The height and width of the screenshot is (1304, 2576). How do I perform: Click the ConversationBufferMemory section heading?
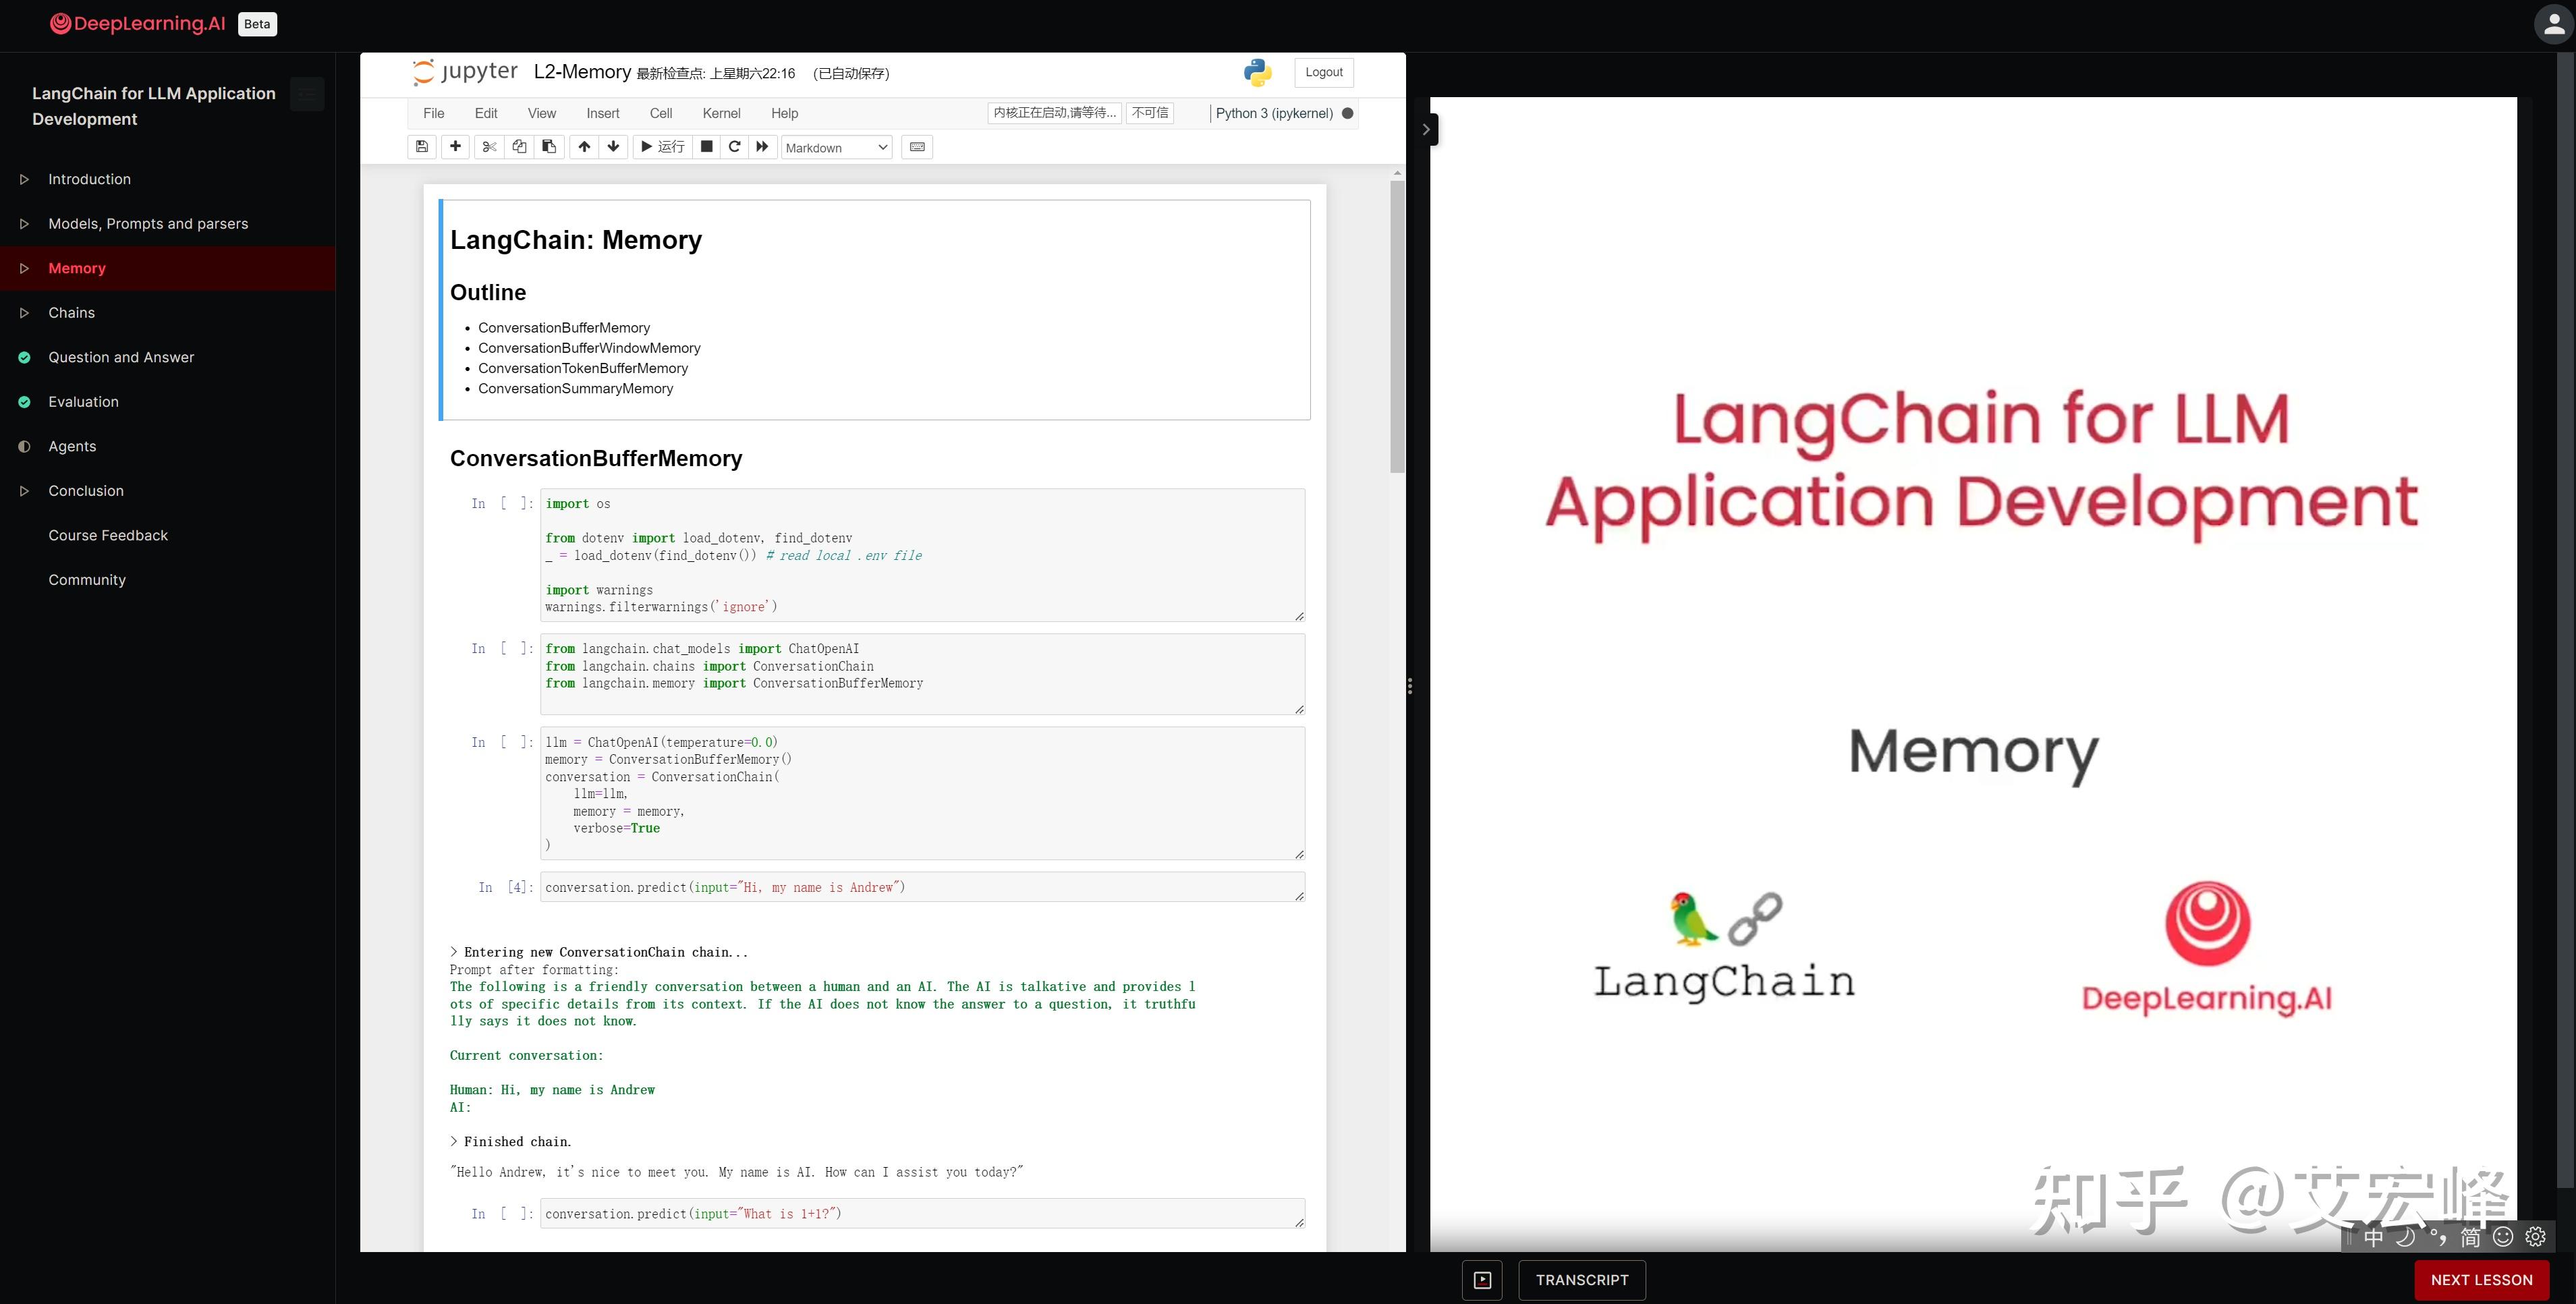(596, 458)
